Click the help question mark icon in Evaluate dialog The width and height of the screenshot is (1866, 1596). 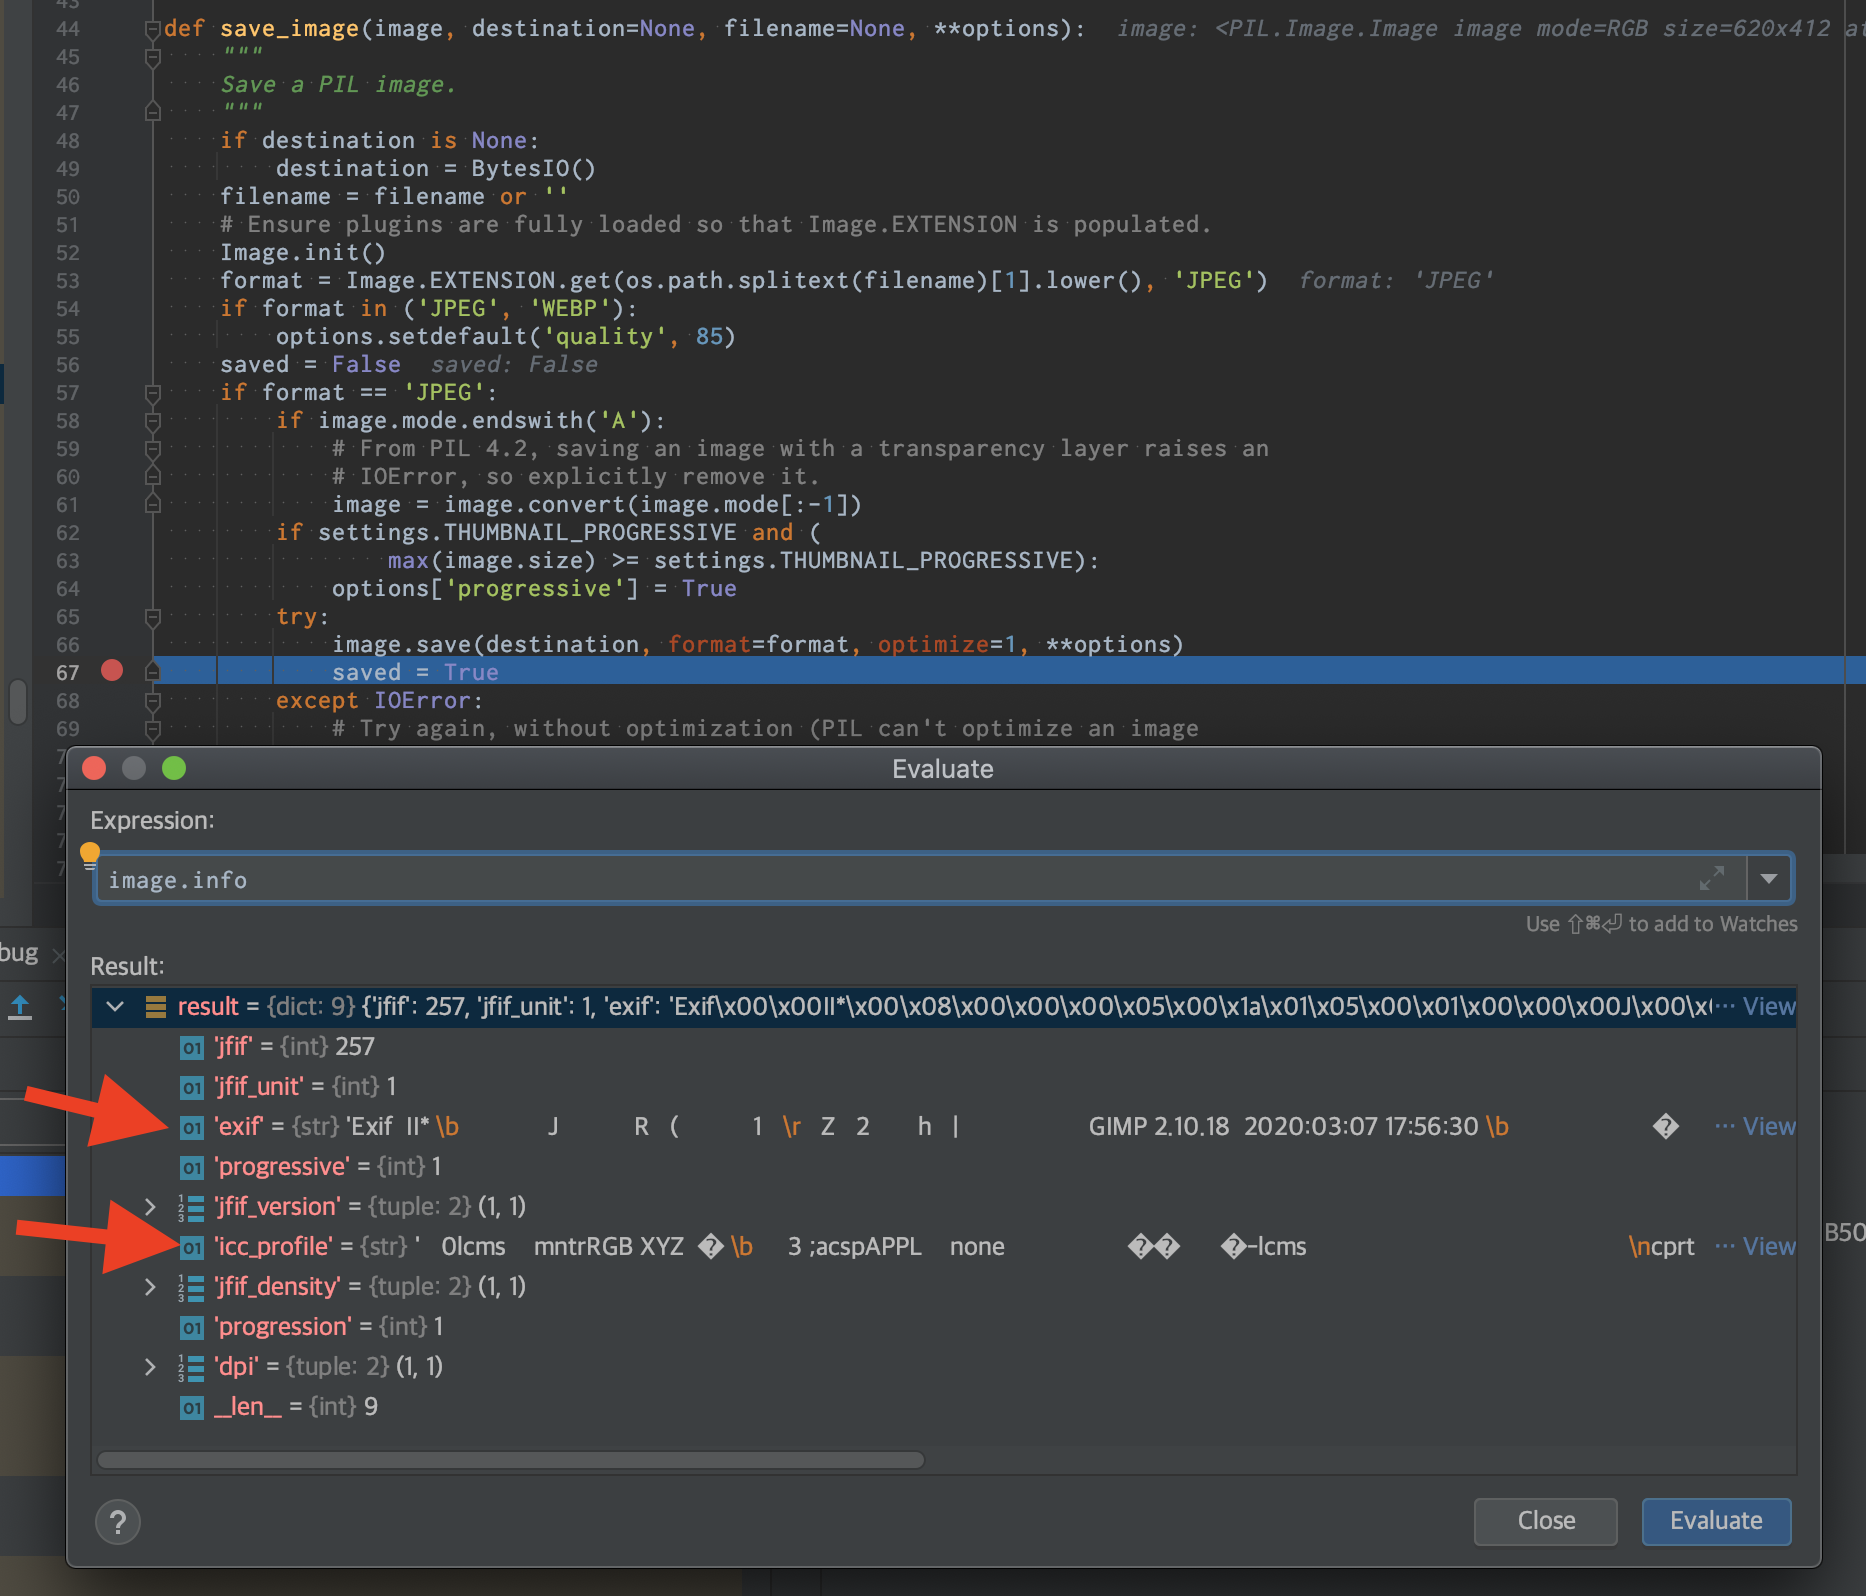(x=118, y=1522)
